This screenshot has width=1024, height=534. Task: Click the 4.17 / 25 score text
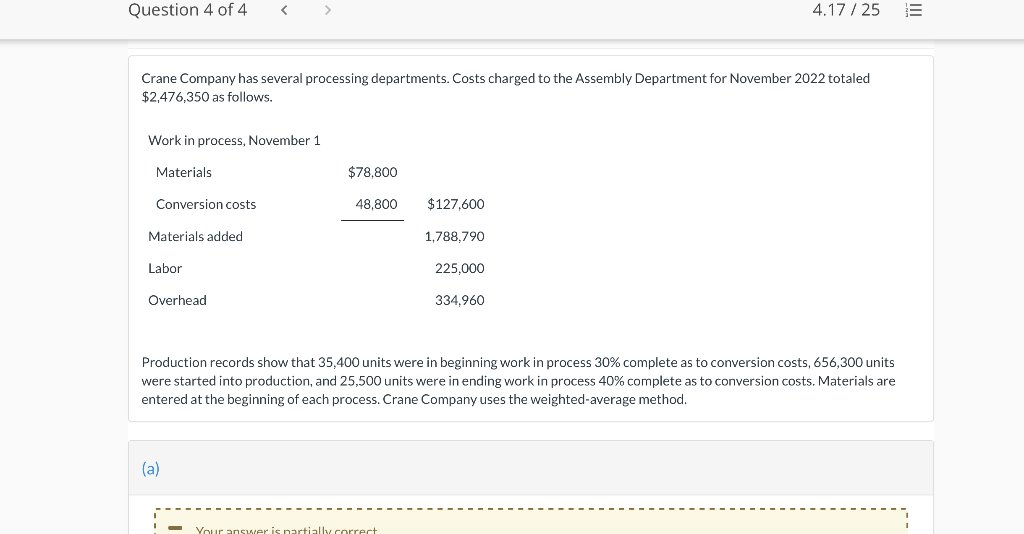pos(846,10)
